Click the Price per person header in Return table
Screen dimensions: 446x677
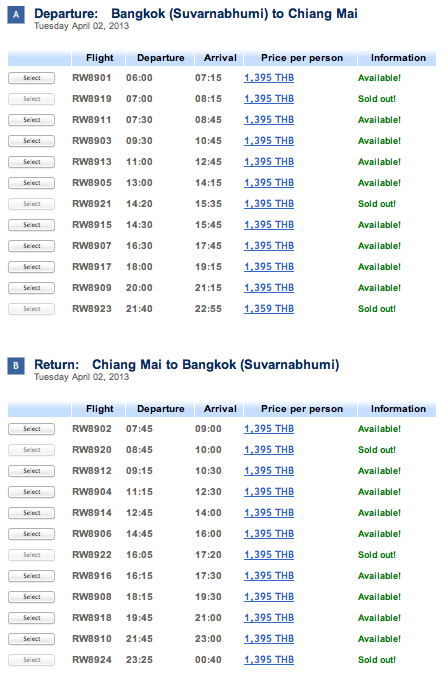coord(301,409)
